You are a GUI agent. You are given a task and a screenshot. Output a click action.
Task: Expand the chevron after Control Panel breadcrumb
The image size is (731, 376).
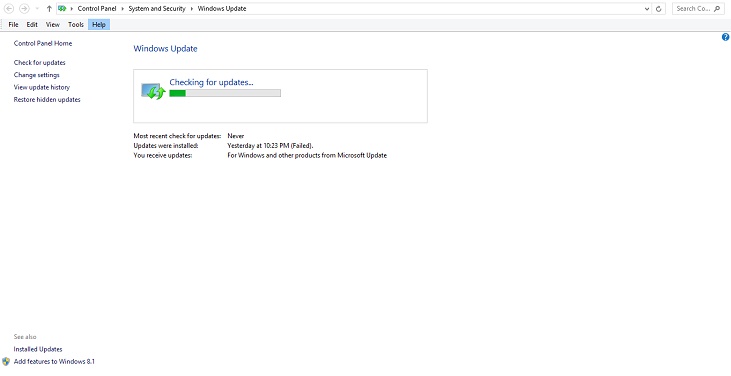pyautogui.click(x=122, y=8)
